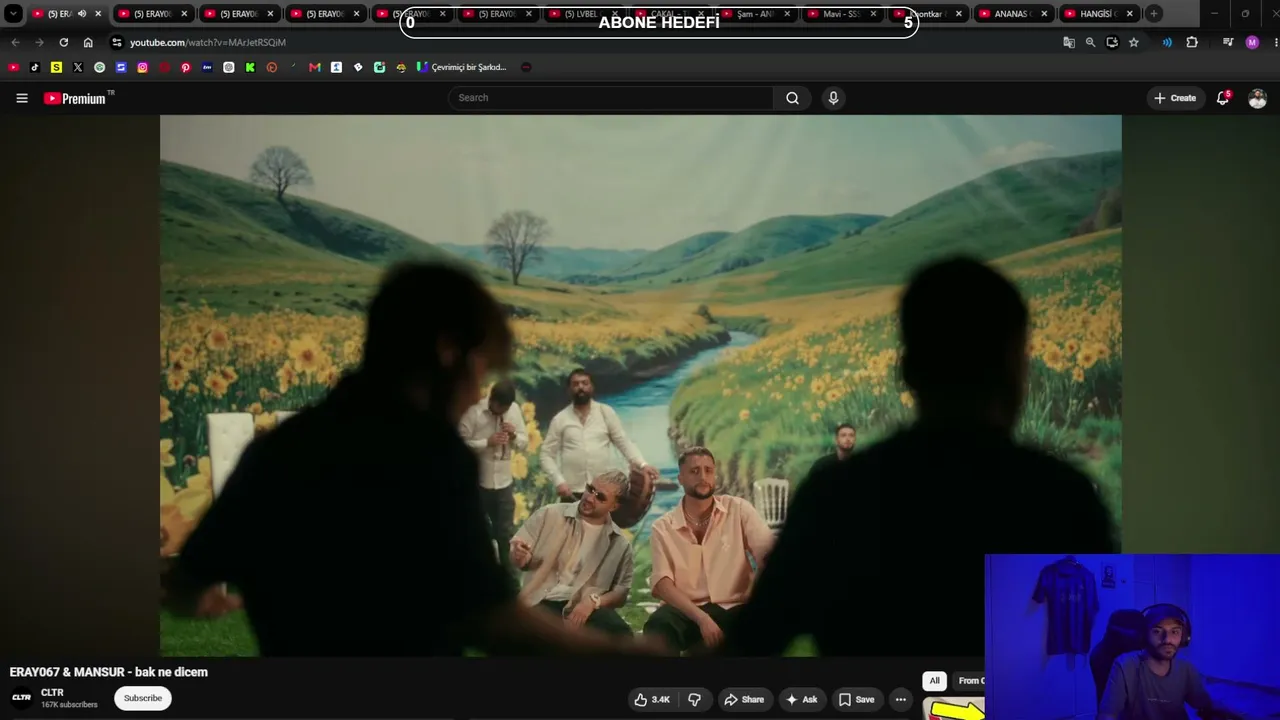Click the Ask button
The image size is (1280, 720).
pos(802,700)
